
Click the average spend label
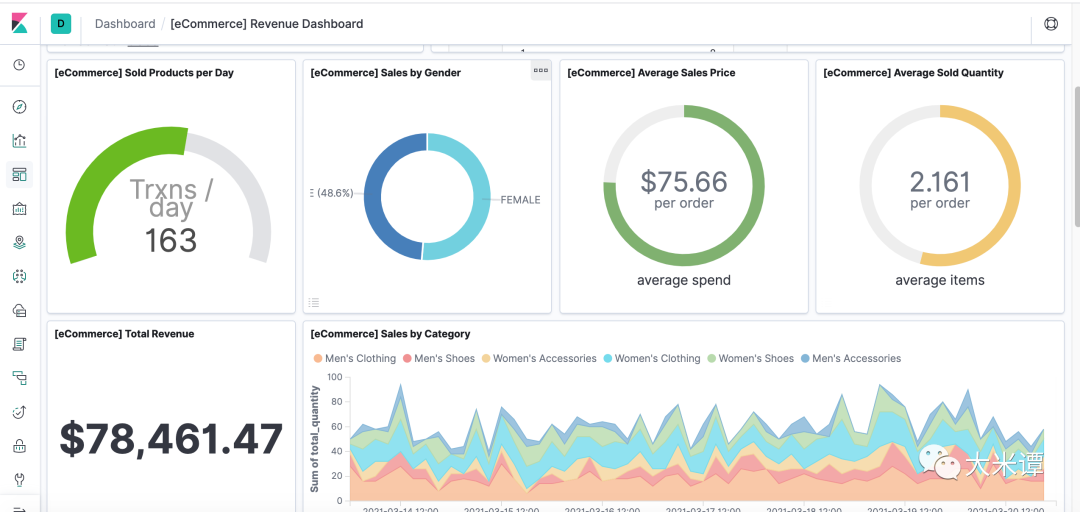(x=684, y=280)
